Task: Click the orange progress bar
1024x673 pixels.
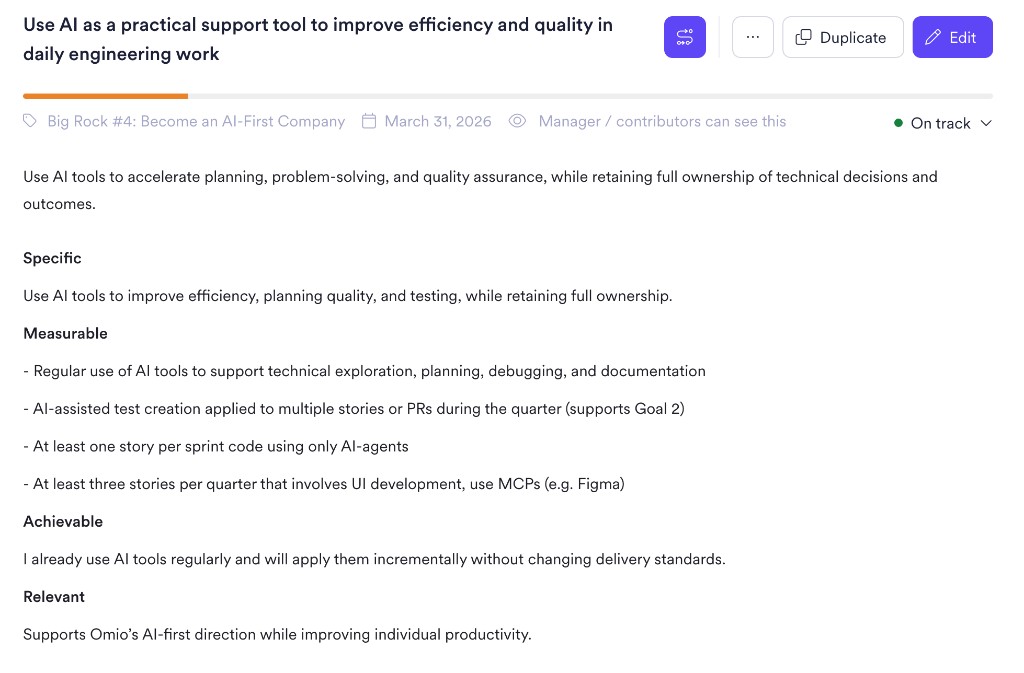Action: click(105, 96)
